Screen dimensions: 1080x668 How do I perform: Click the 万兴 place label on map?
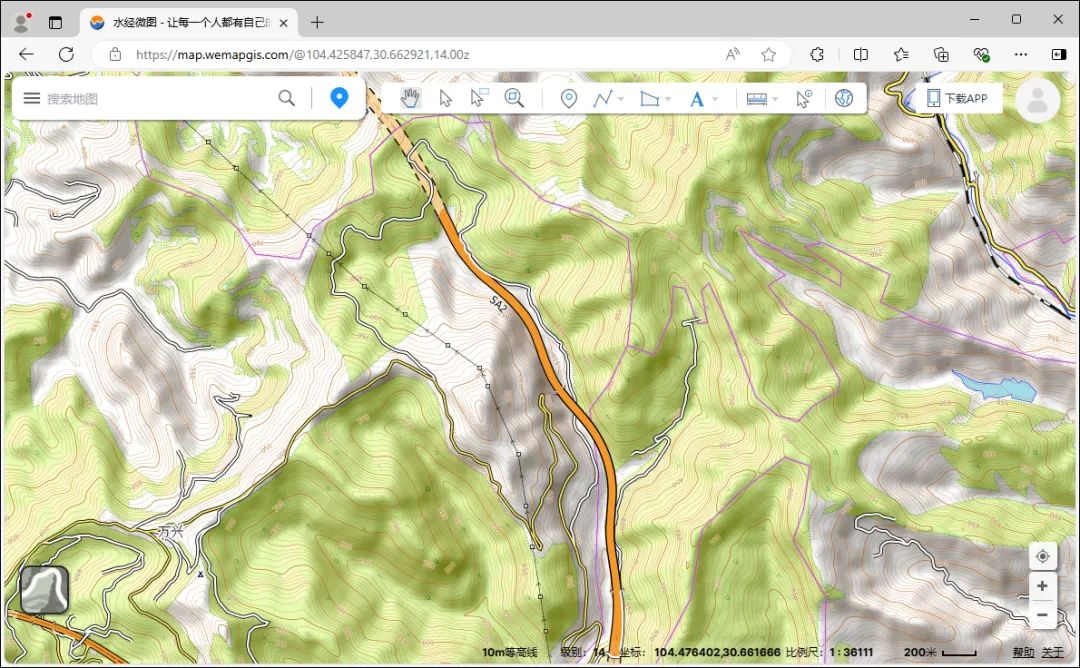171,532
